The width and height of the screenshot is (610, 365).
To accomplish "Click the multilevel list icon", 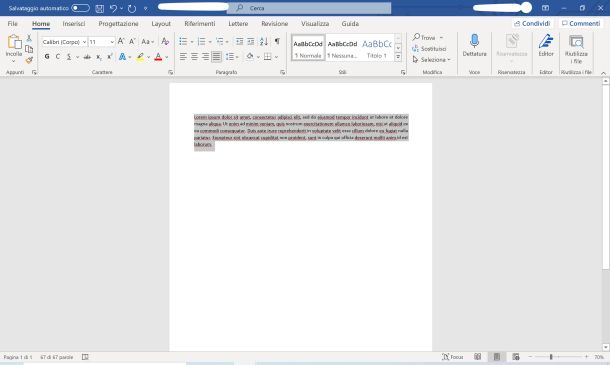I will 220,41.
